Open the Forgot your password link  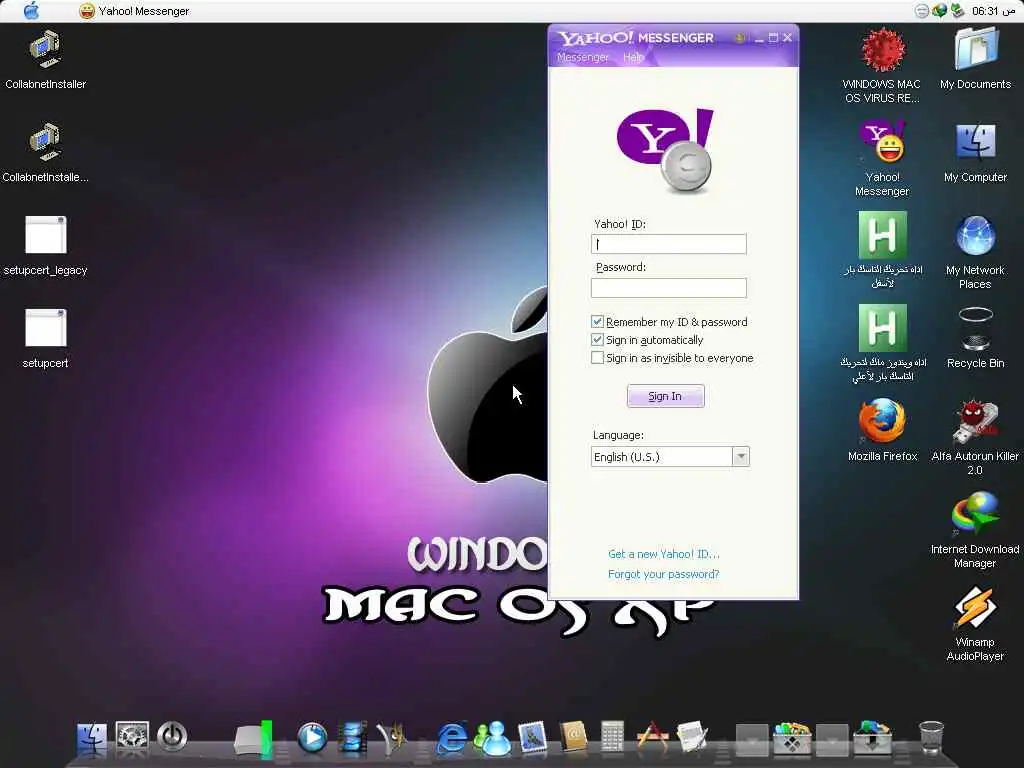(664, 574)
